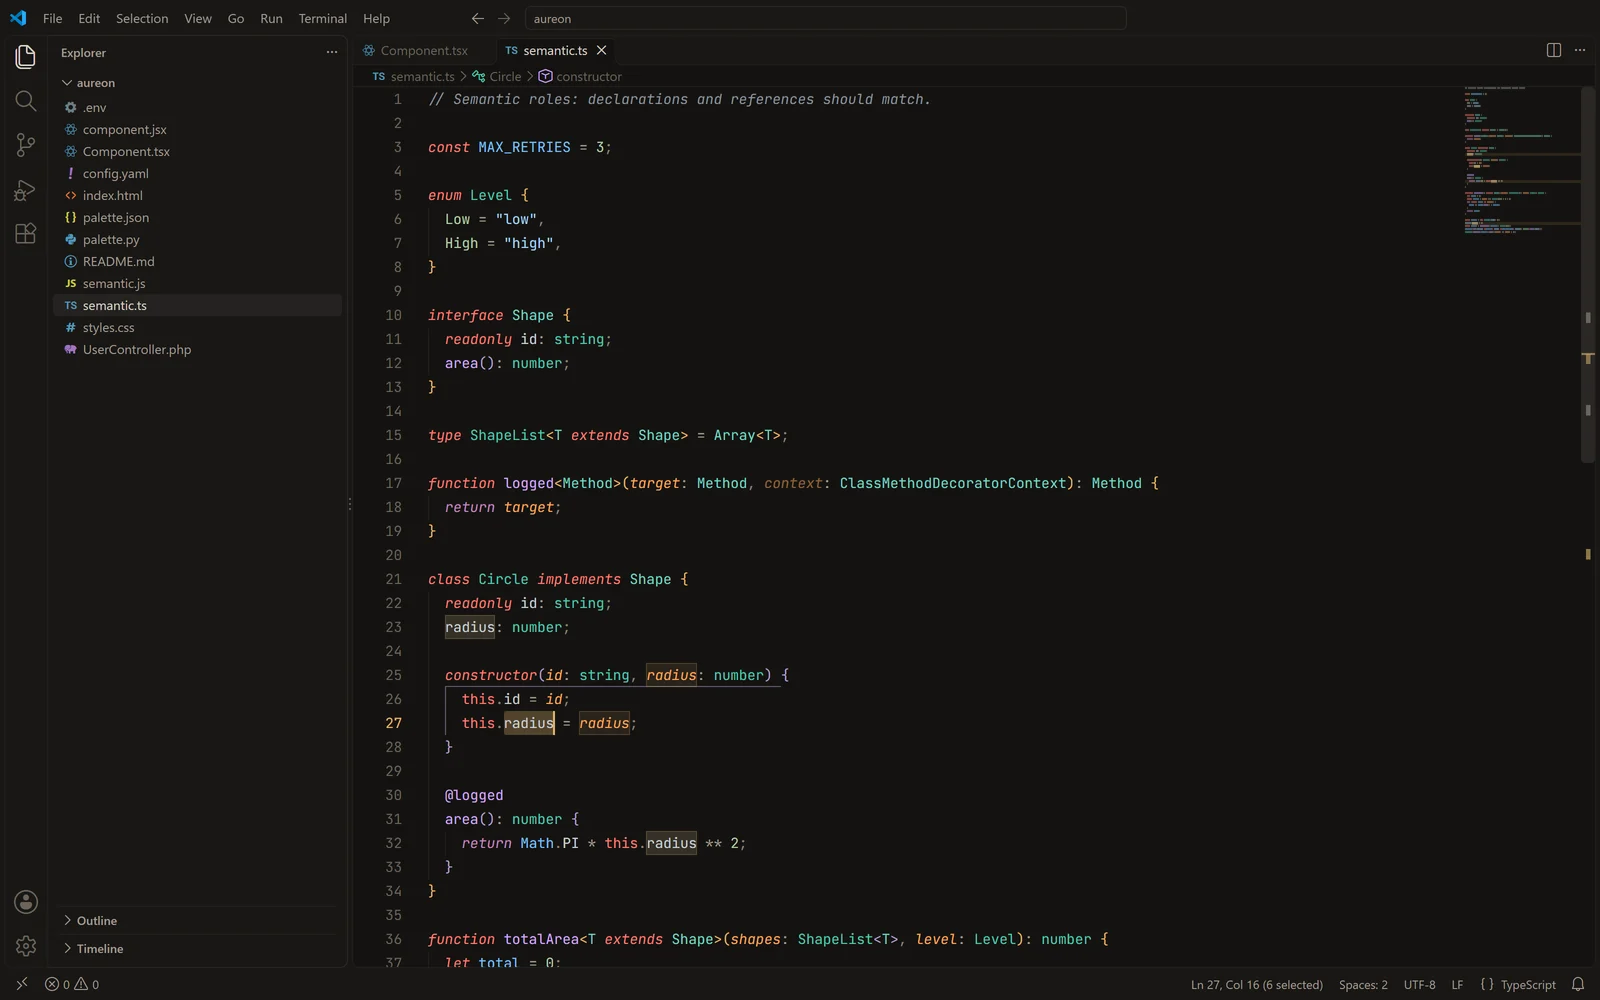Open Run and Debug view

(26, 189)
